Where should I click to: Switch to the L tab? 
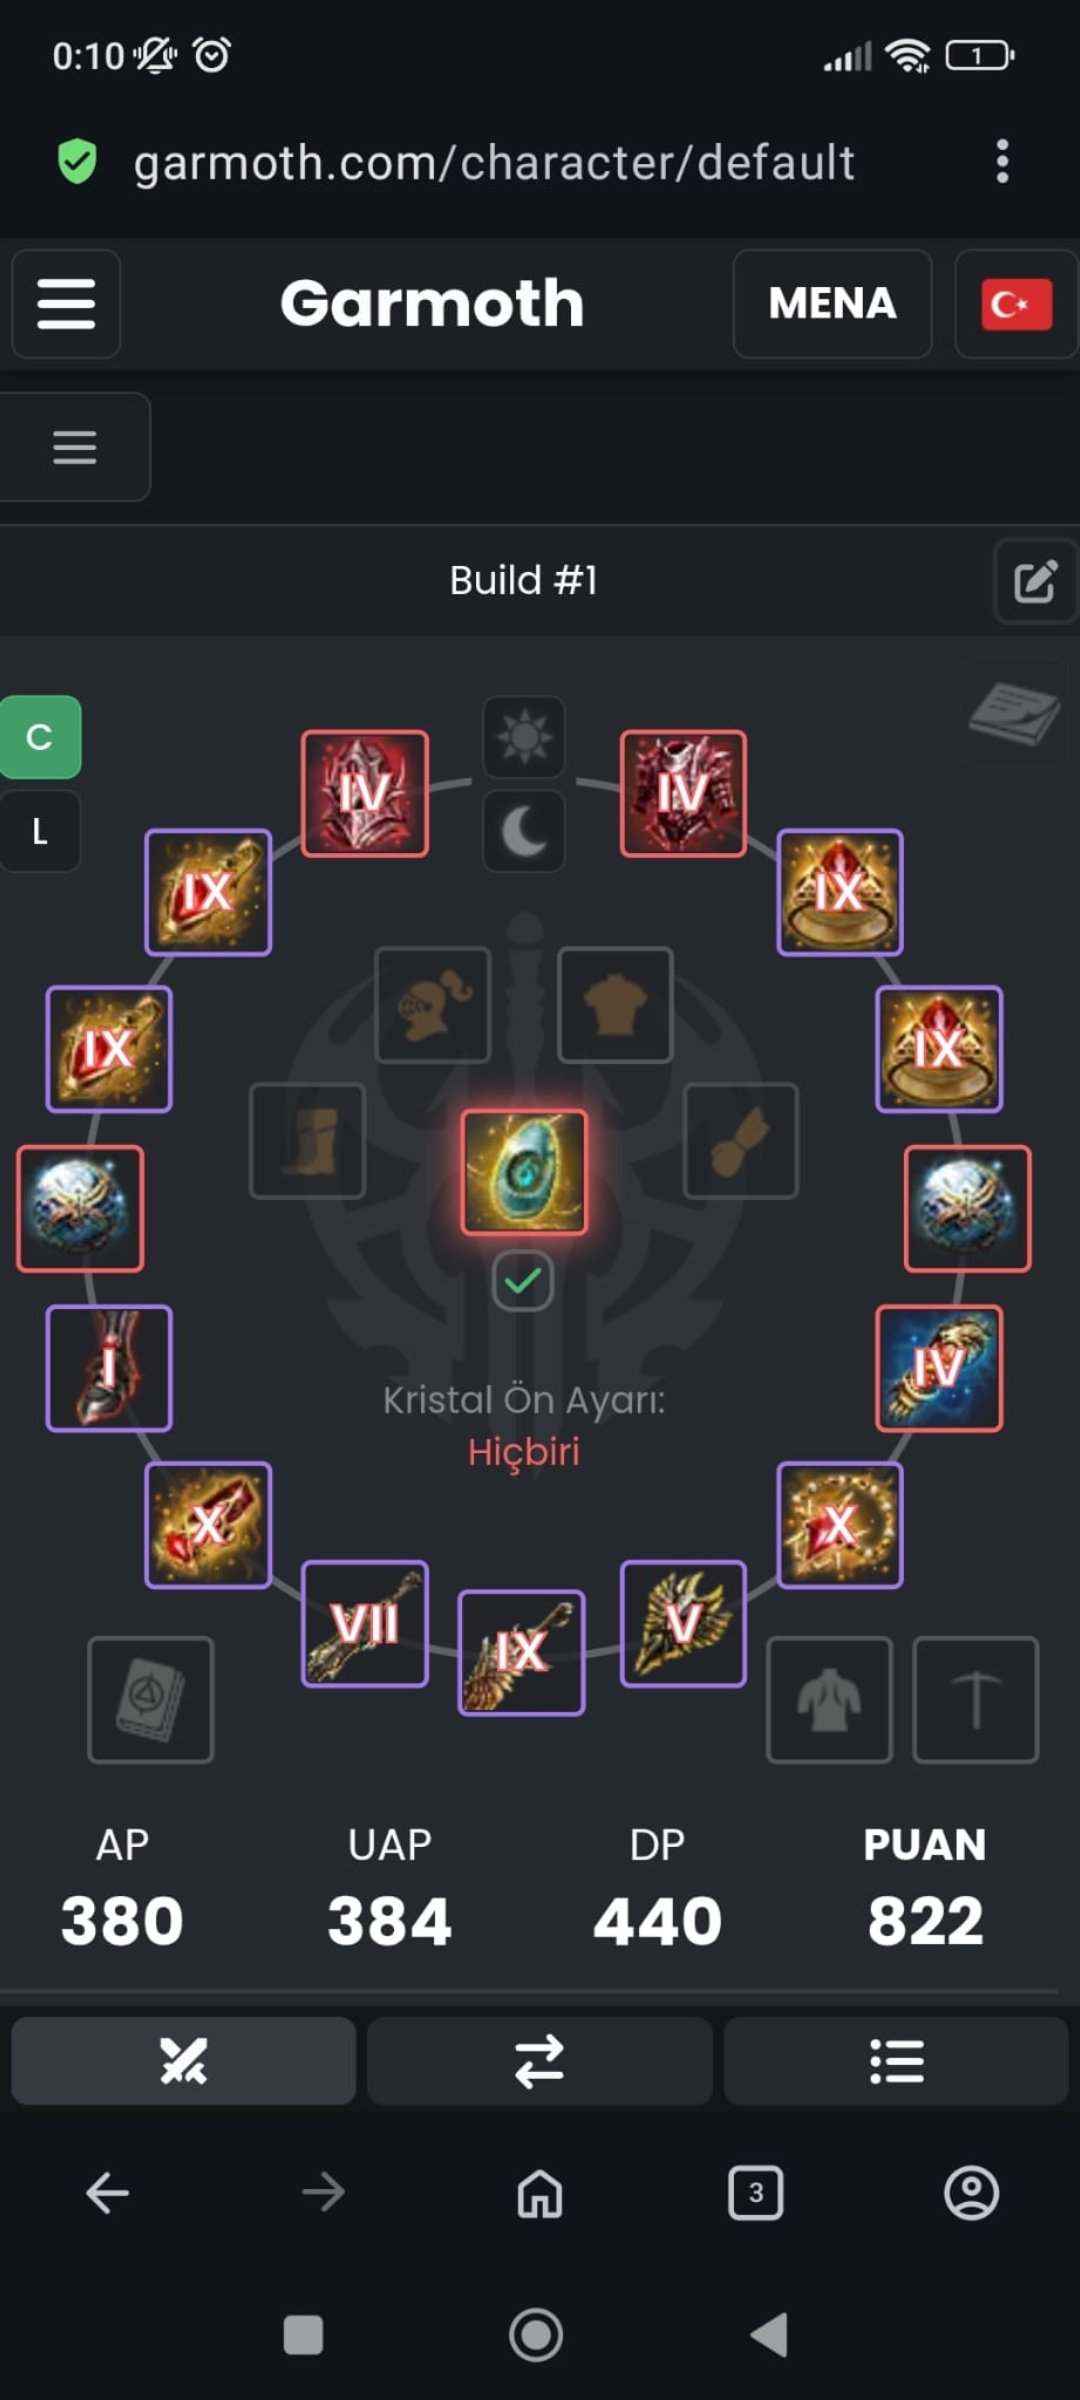tap(40, 831)
